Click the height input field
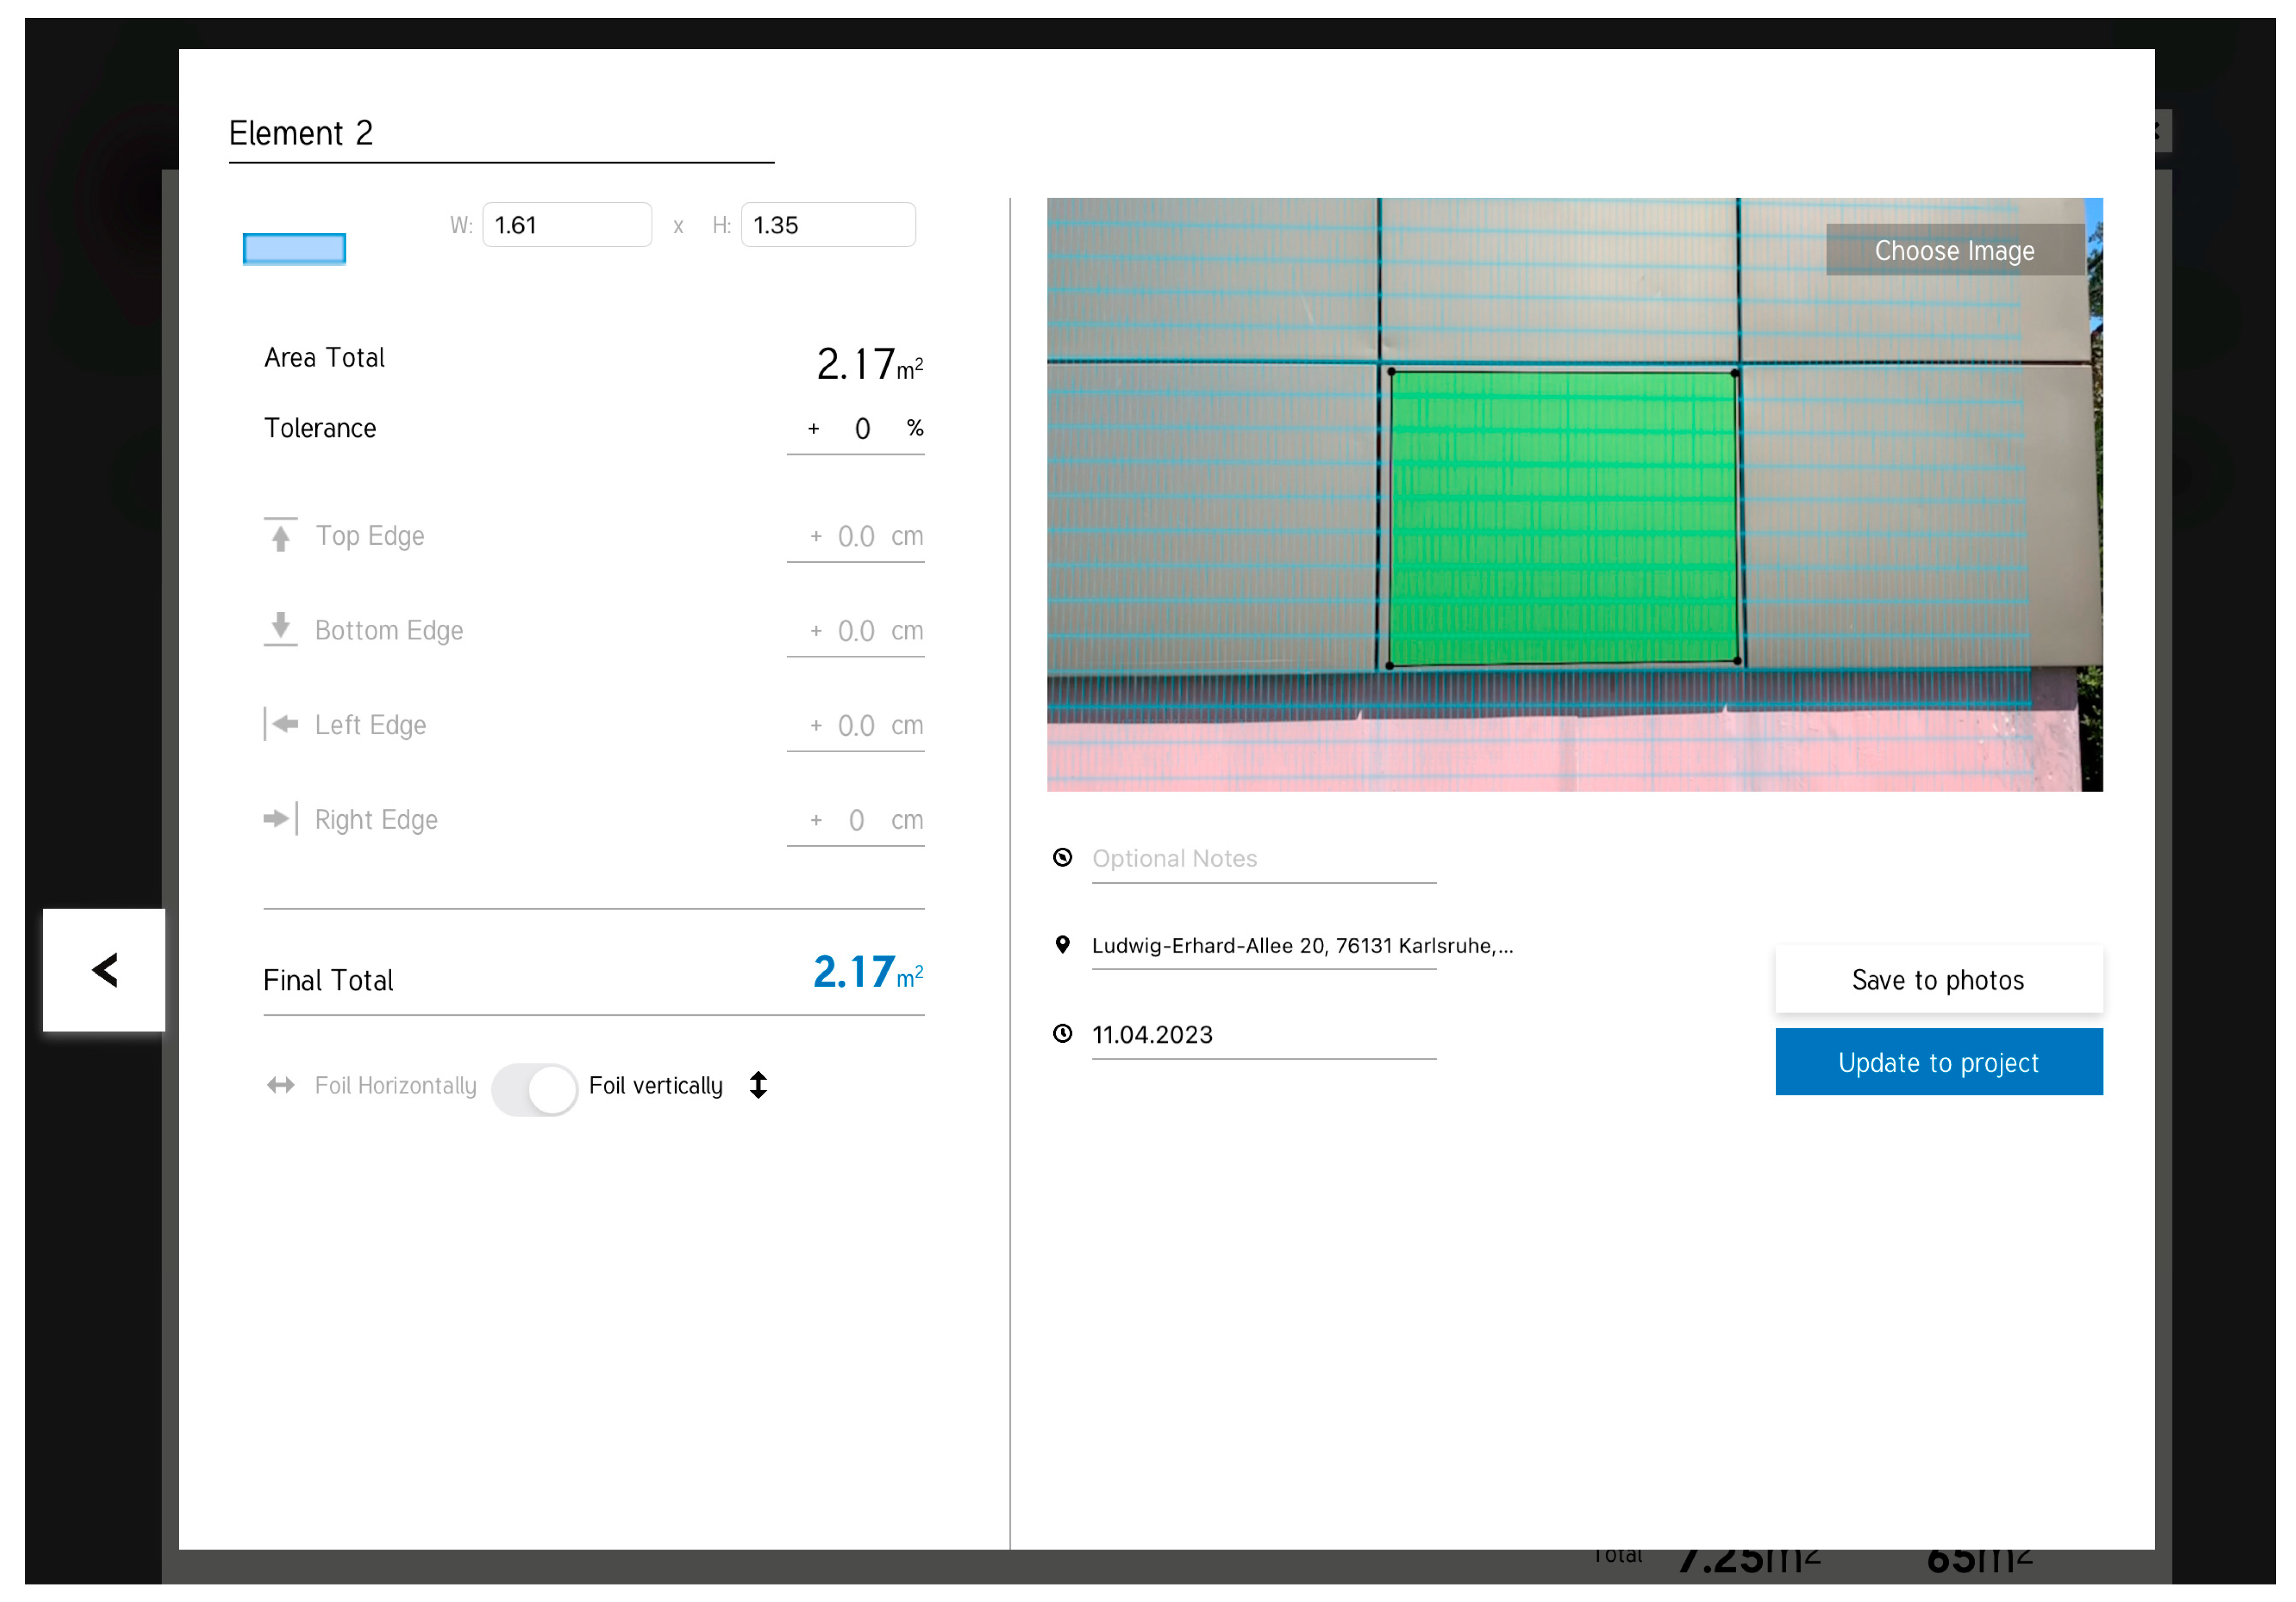2296x1602 pixels. point(827,225)
